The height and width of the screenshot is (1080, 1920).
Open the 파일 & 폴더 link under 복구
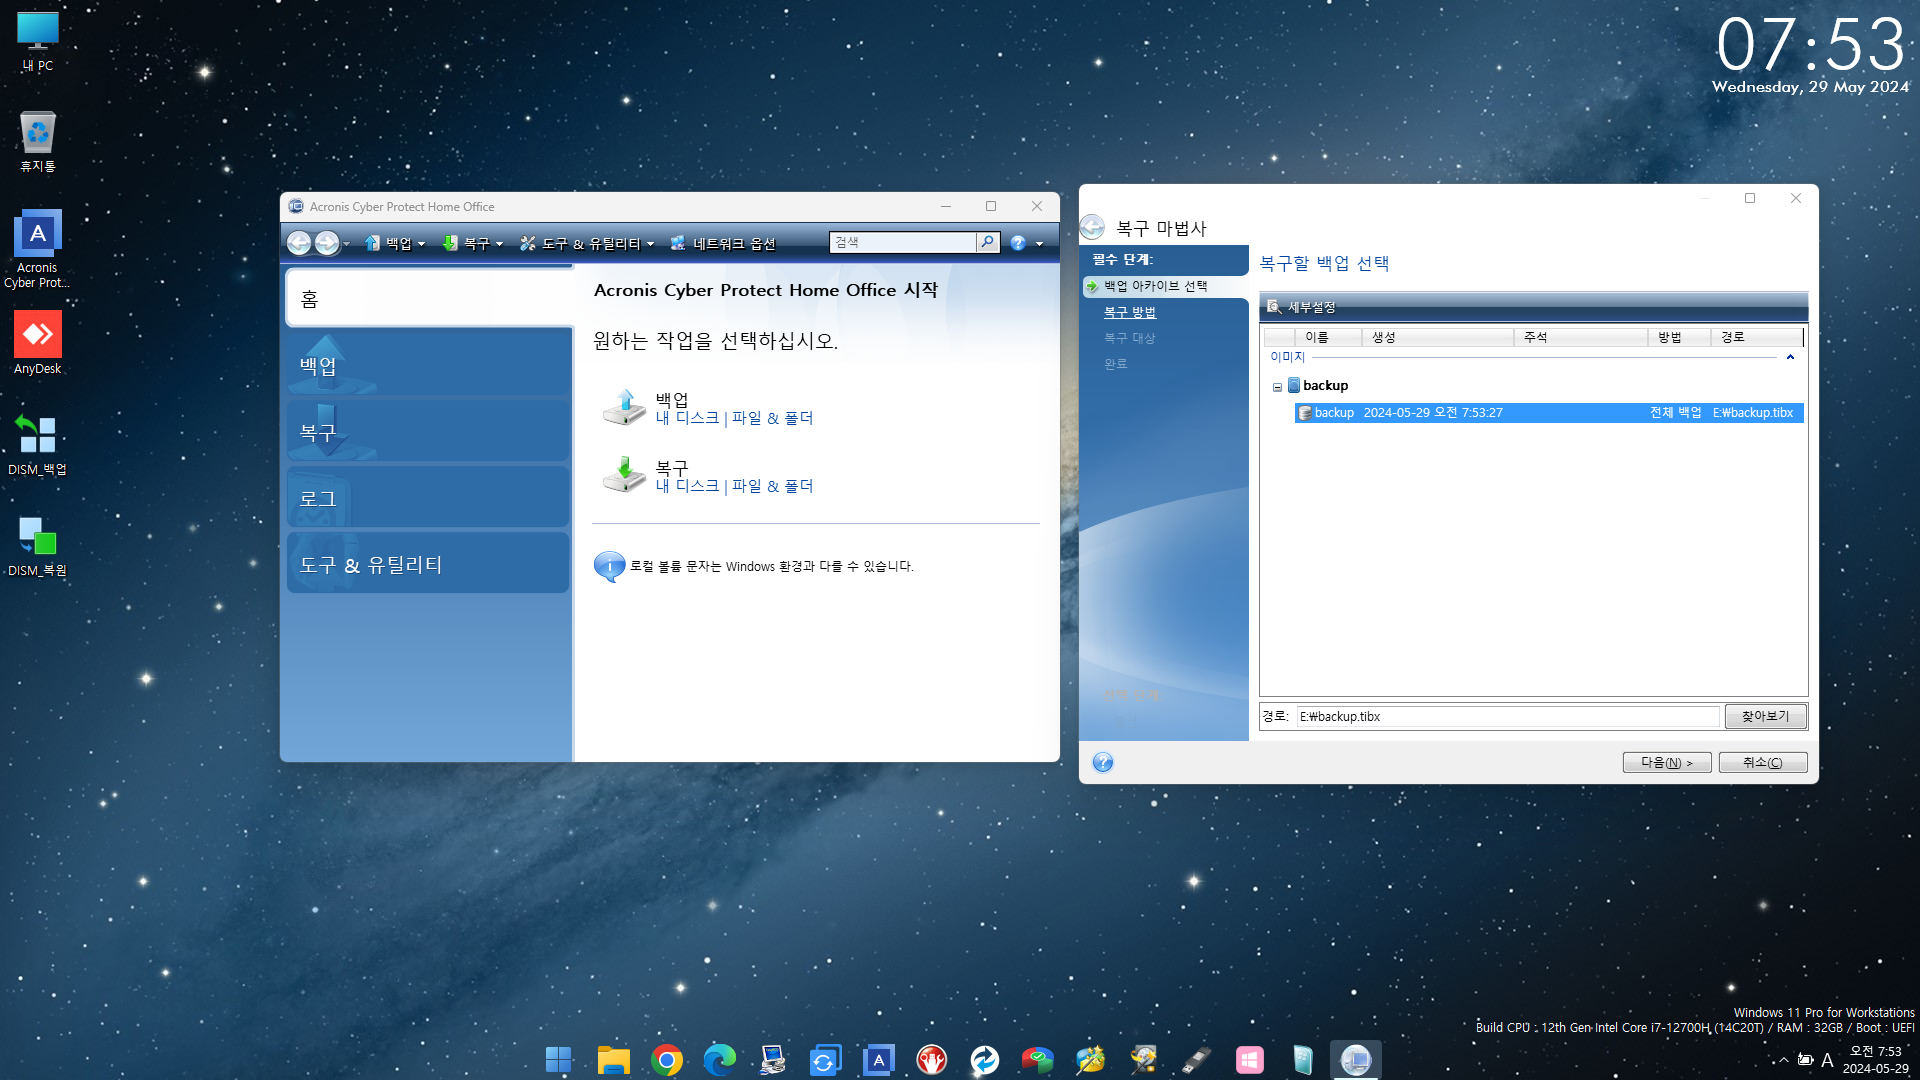772,486
